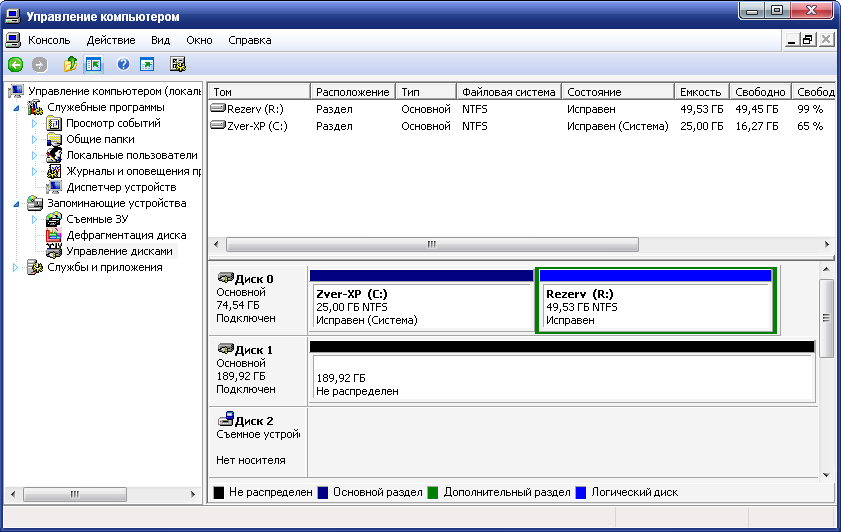The image size is (841, 532).
Task: Open the Действие menu
Action: point(110,40)
